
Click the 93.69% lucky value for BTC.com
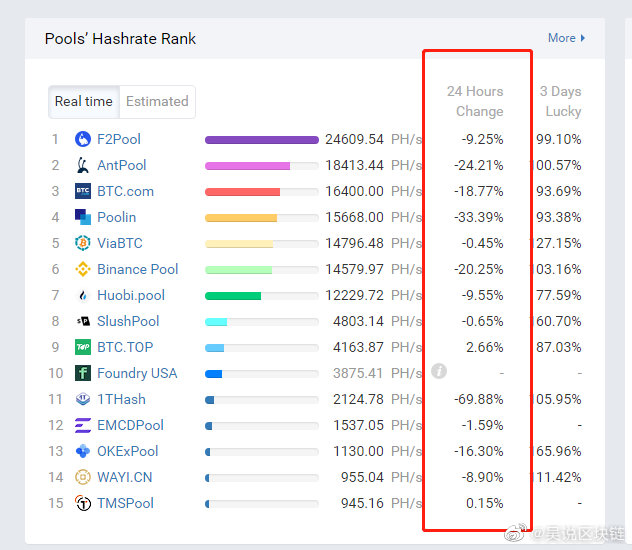pyautogui.click(x=559, y=191)
